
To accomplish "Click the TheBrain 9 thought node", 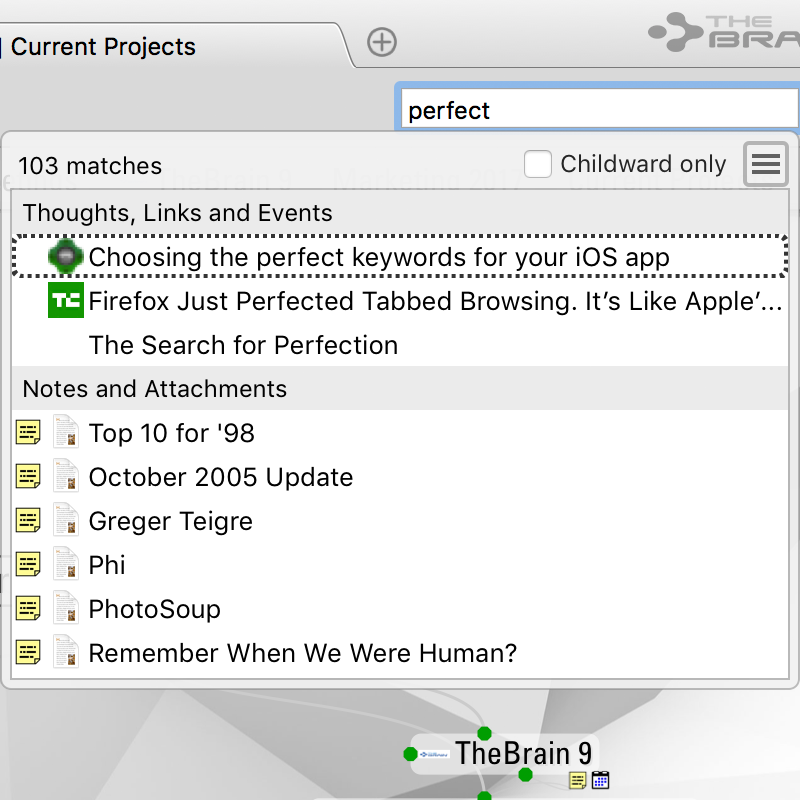I will (x=524, y=753).
